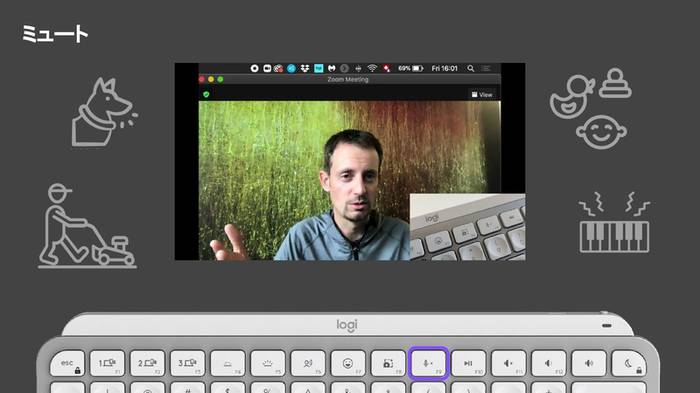
Task: Open the View layout dropdown
Action: (482, 95)
